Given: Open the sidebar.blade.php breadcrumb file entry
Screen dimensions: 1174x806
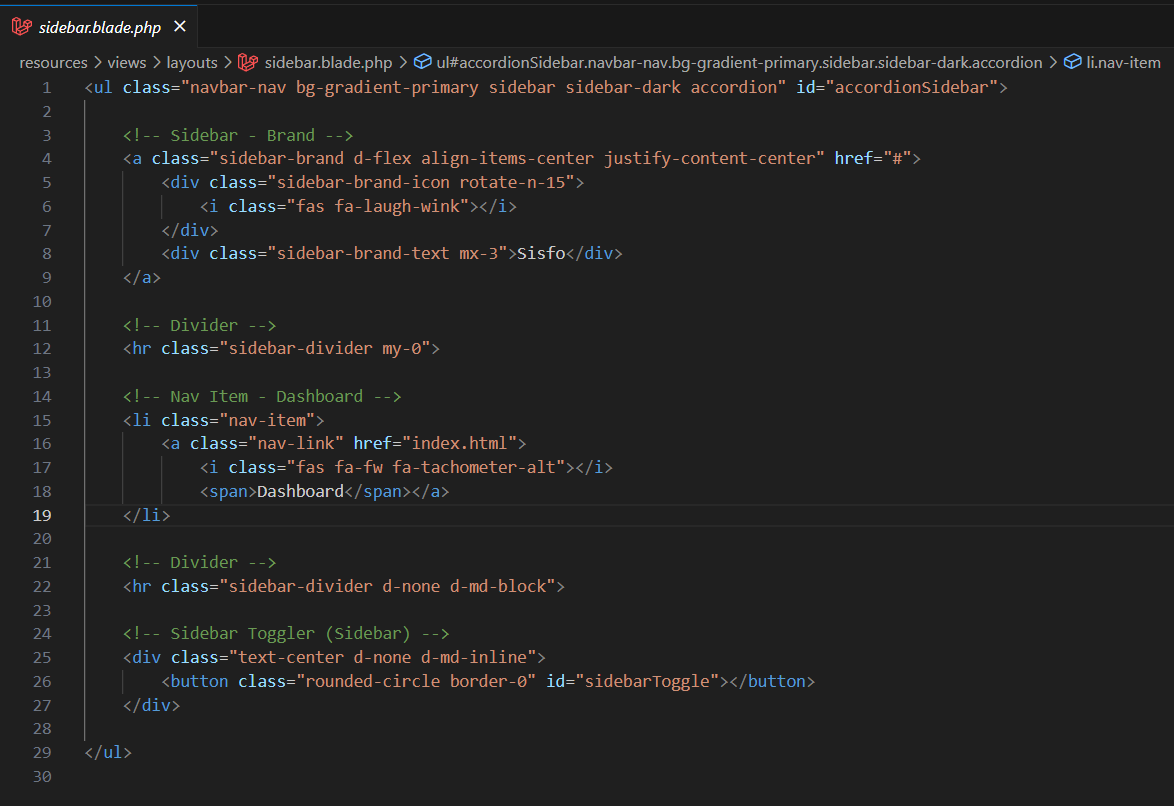Looking at the screenshot, I should coord(328,62).
